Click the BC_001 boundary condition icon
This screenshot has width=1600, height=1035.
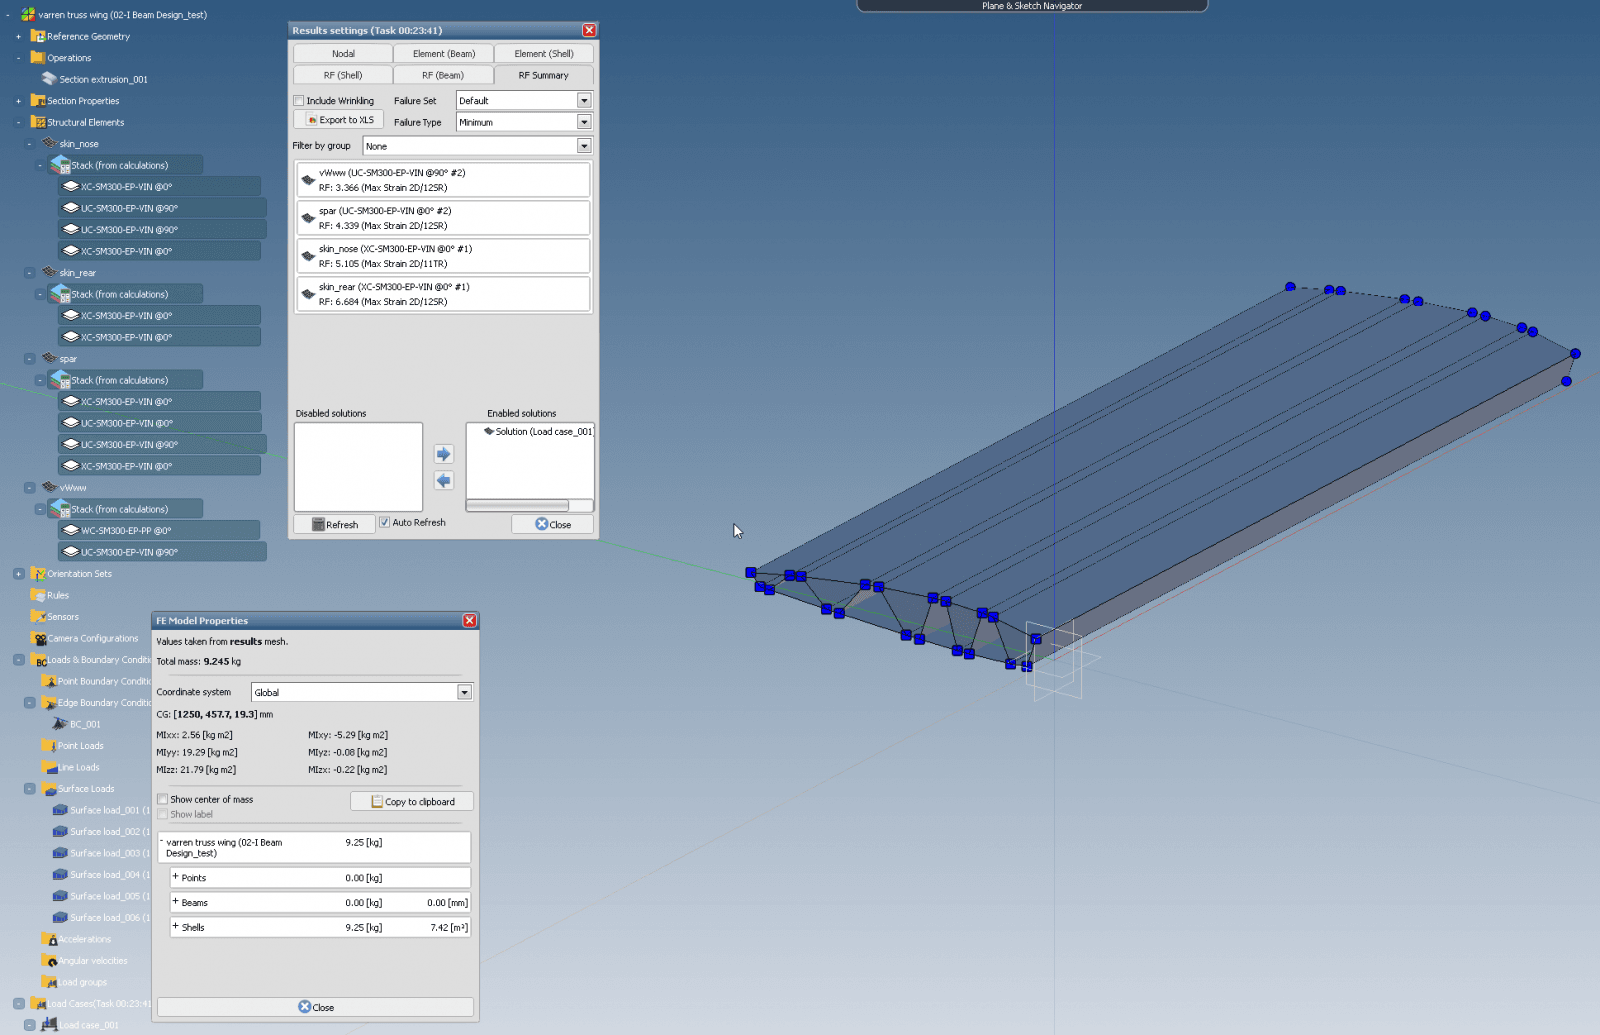60,724
